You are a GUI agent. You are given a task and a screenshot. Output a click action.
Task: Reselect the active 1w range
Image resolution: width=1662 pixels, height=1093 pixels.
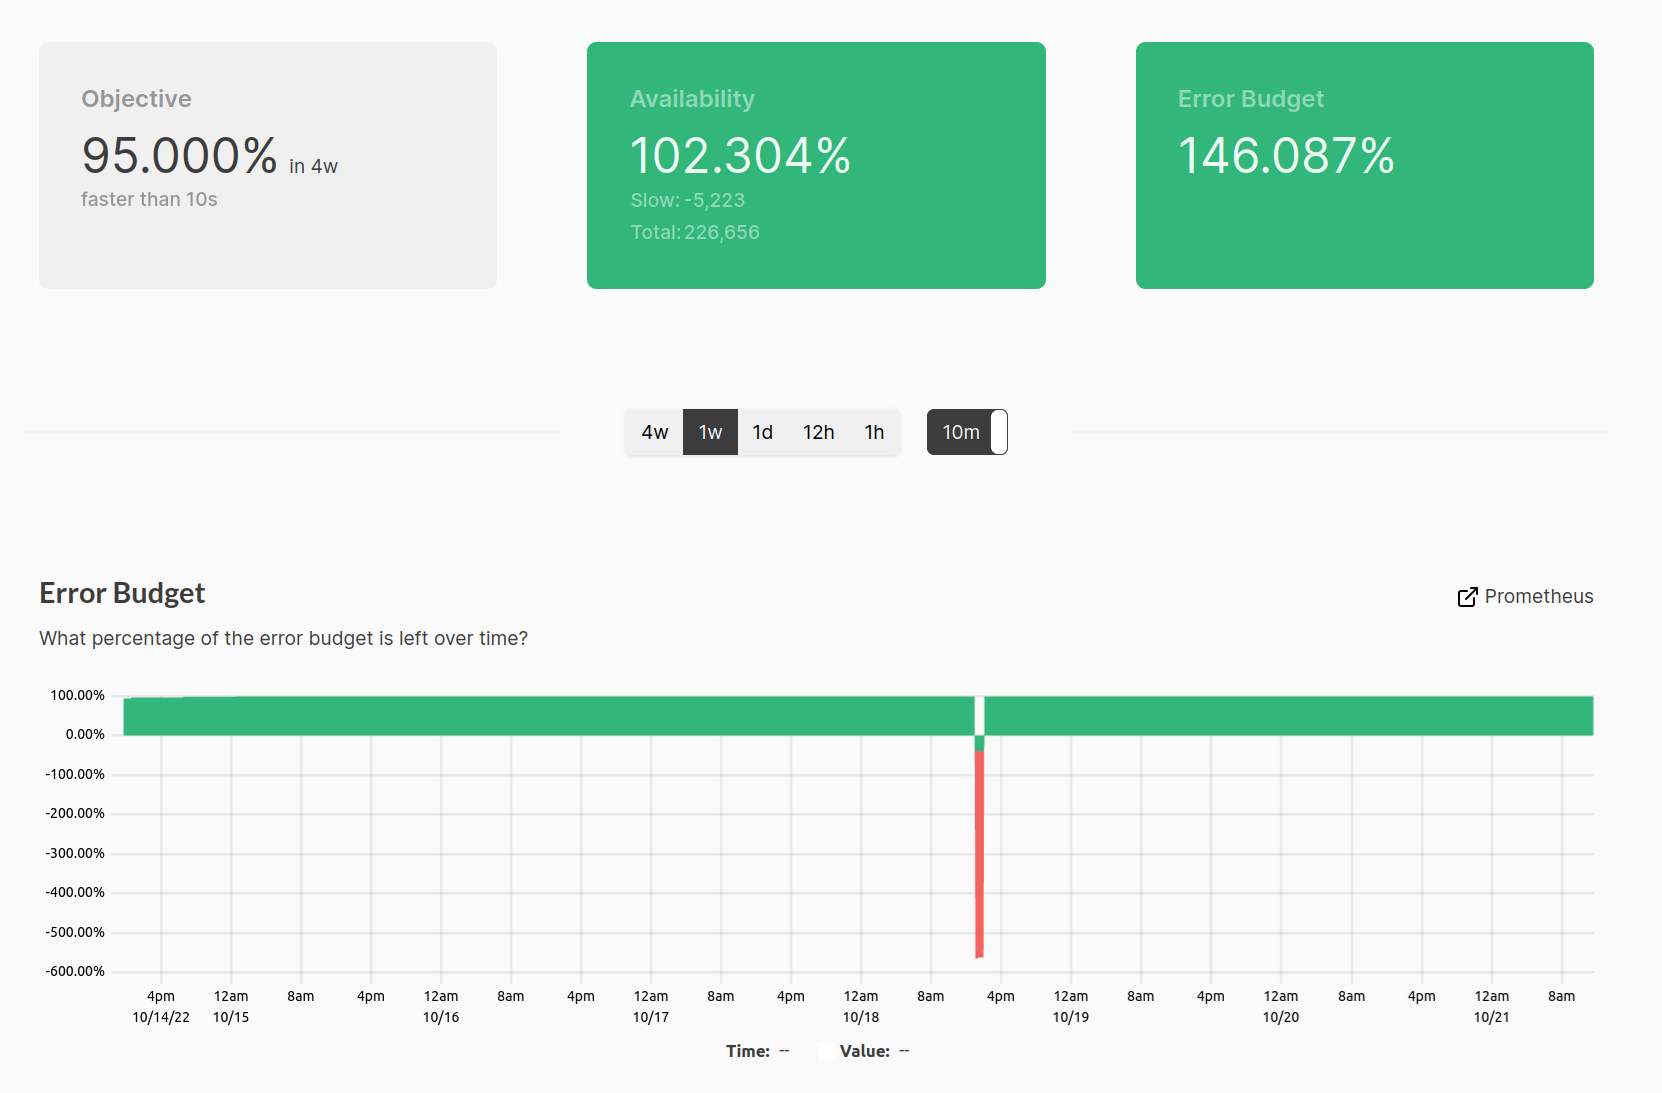(x=710, y=432)
